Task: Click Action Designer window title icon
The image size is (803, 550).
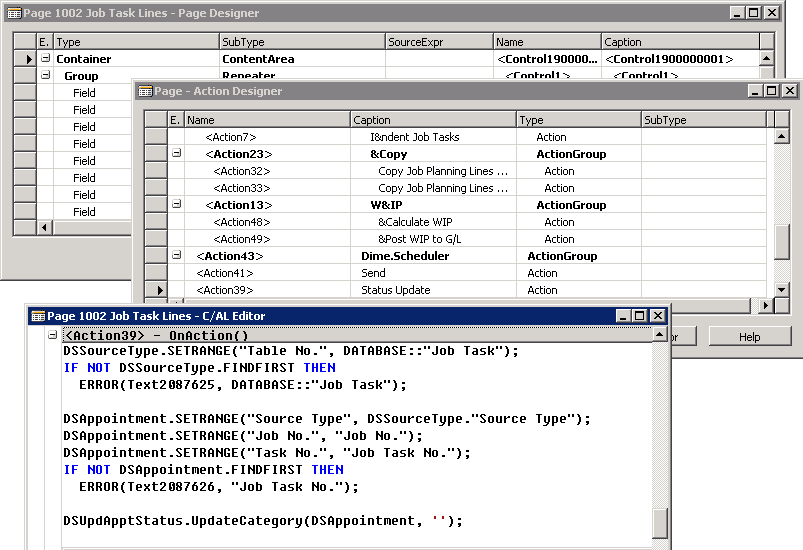Action: 145,91
